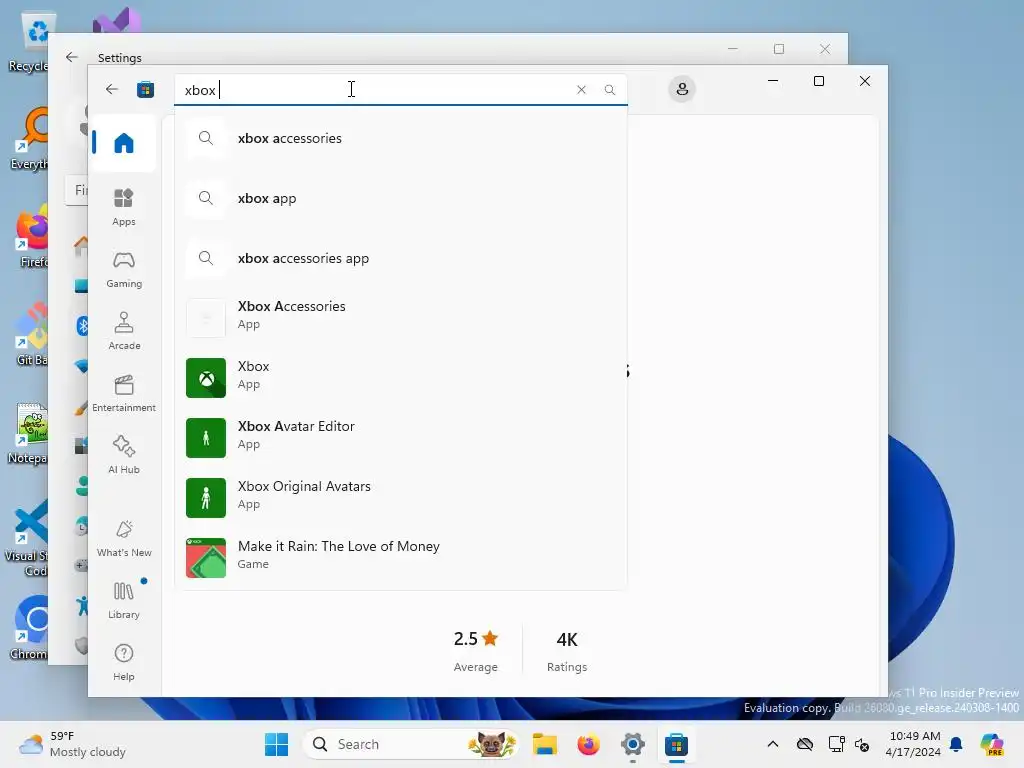Image resolution: width=1024 pixels, height=768 pixels.
Task: Open the Notepad++ desktop shortcut
Action: click(x=26, y=432)
